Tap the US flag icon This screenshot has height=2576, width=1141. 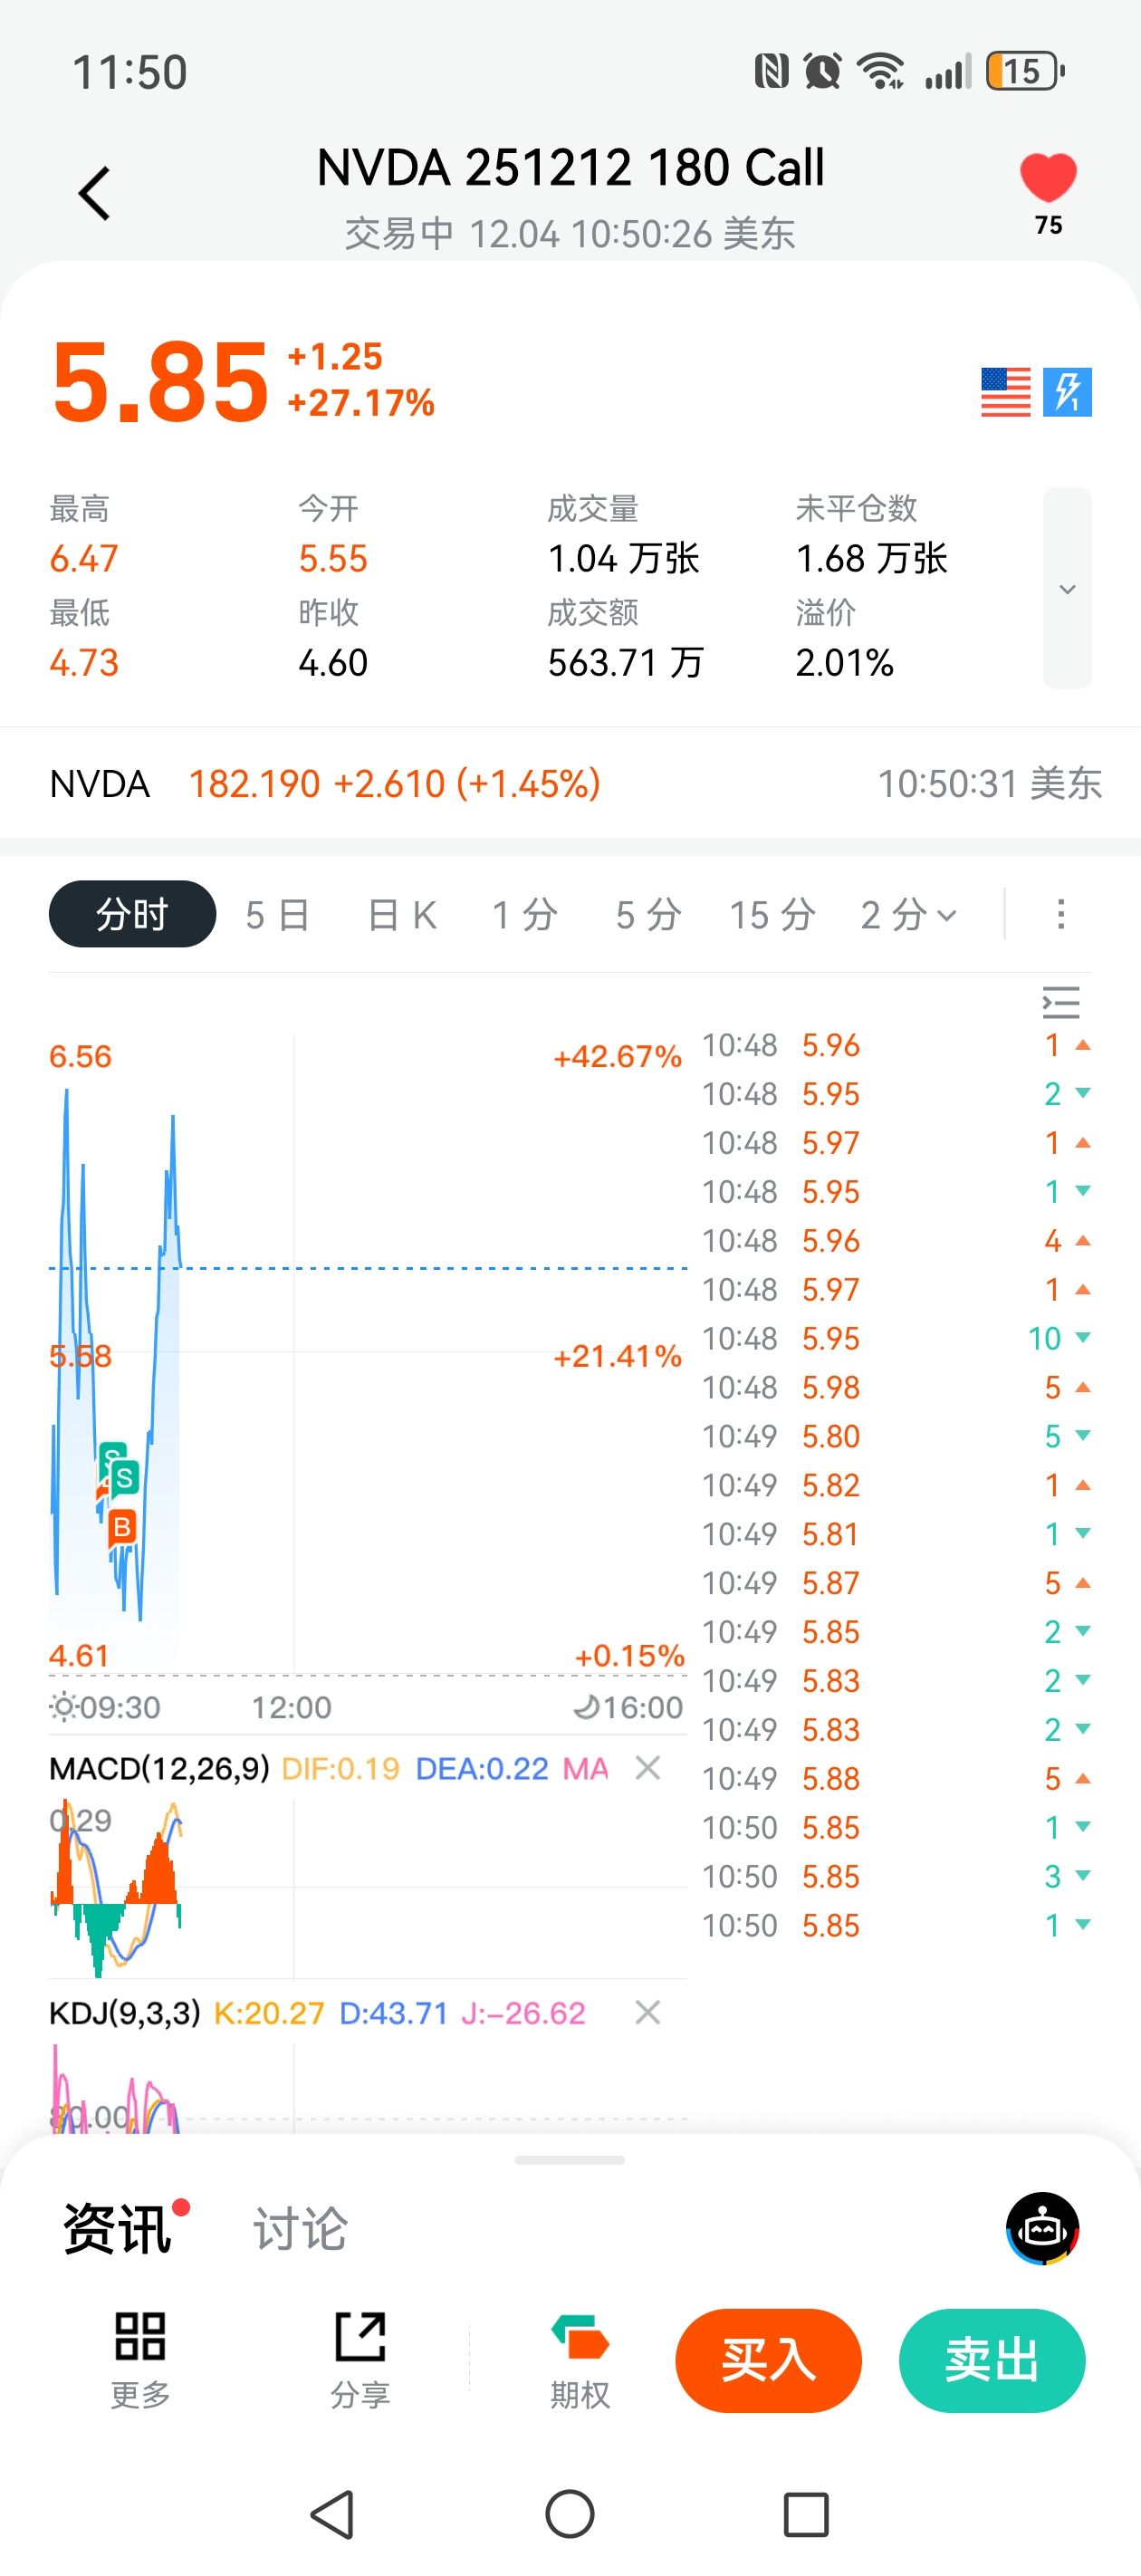coord(1005,391)
